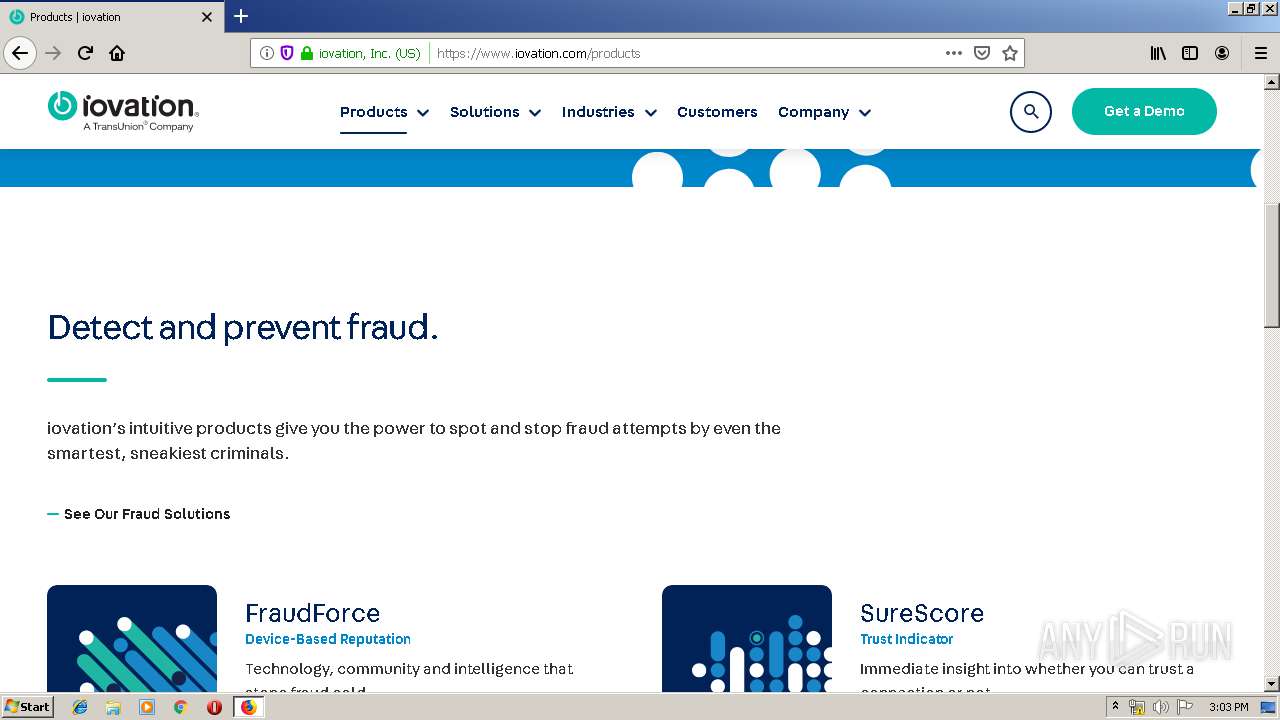Screen dimensions: 1280x720
Task: Click the Trust Indicator subtitle
Action: click(x=907, y=639)
